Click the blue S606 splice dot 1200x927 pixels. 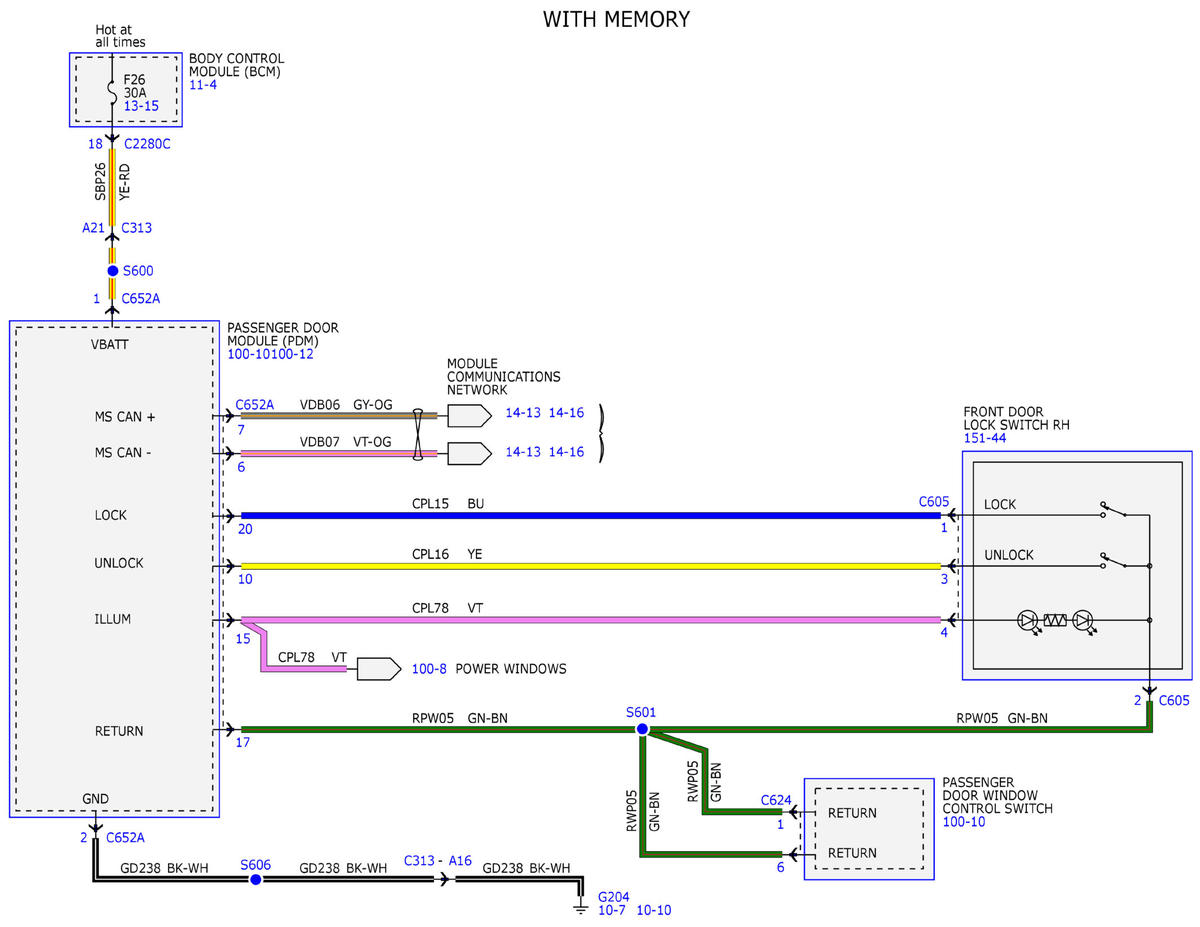pyautogui.click(x=255, y=879)
